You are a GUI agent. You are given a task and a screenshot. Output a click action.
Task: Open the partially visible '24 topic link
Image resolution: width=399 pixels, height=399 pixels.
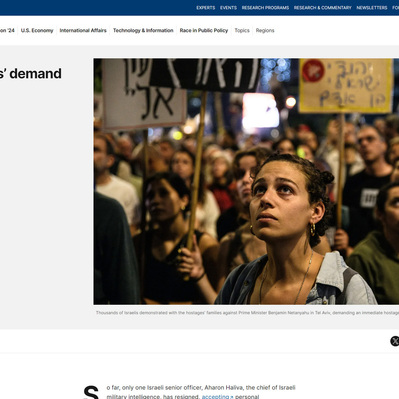pyautogui.click(x=7, y=30)
